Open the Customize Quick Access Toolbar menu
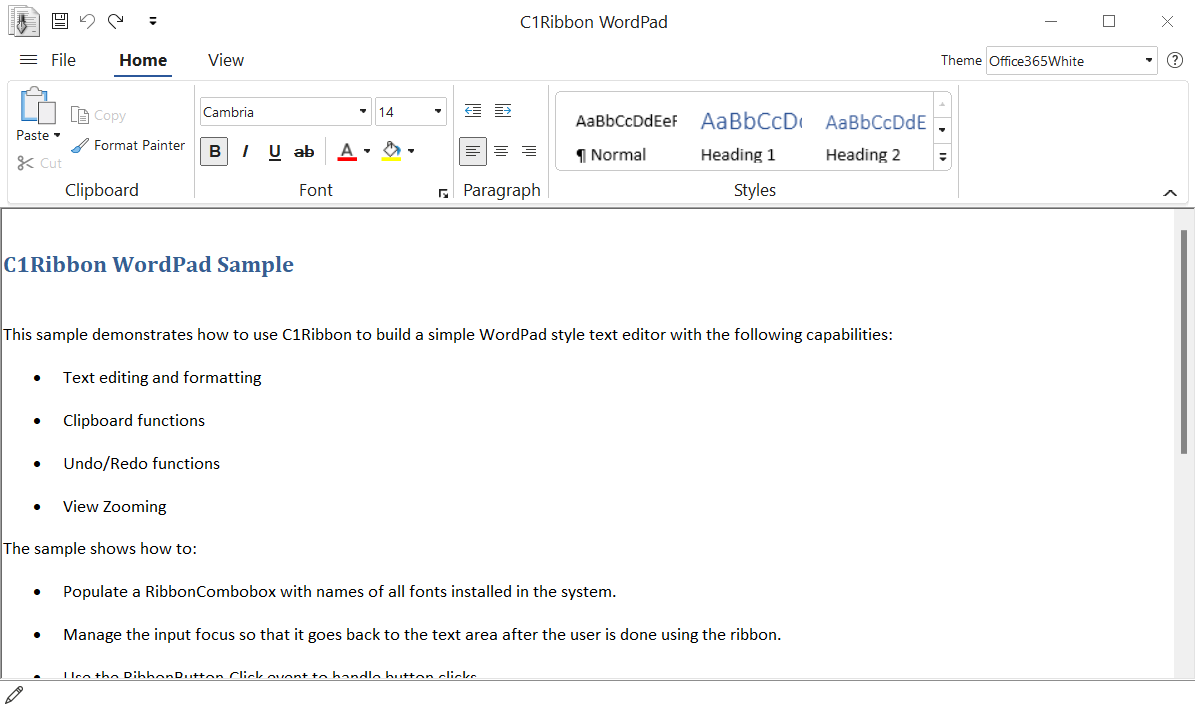The image size is (1195, 707). point(152,21)
